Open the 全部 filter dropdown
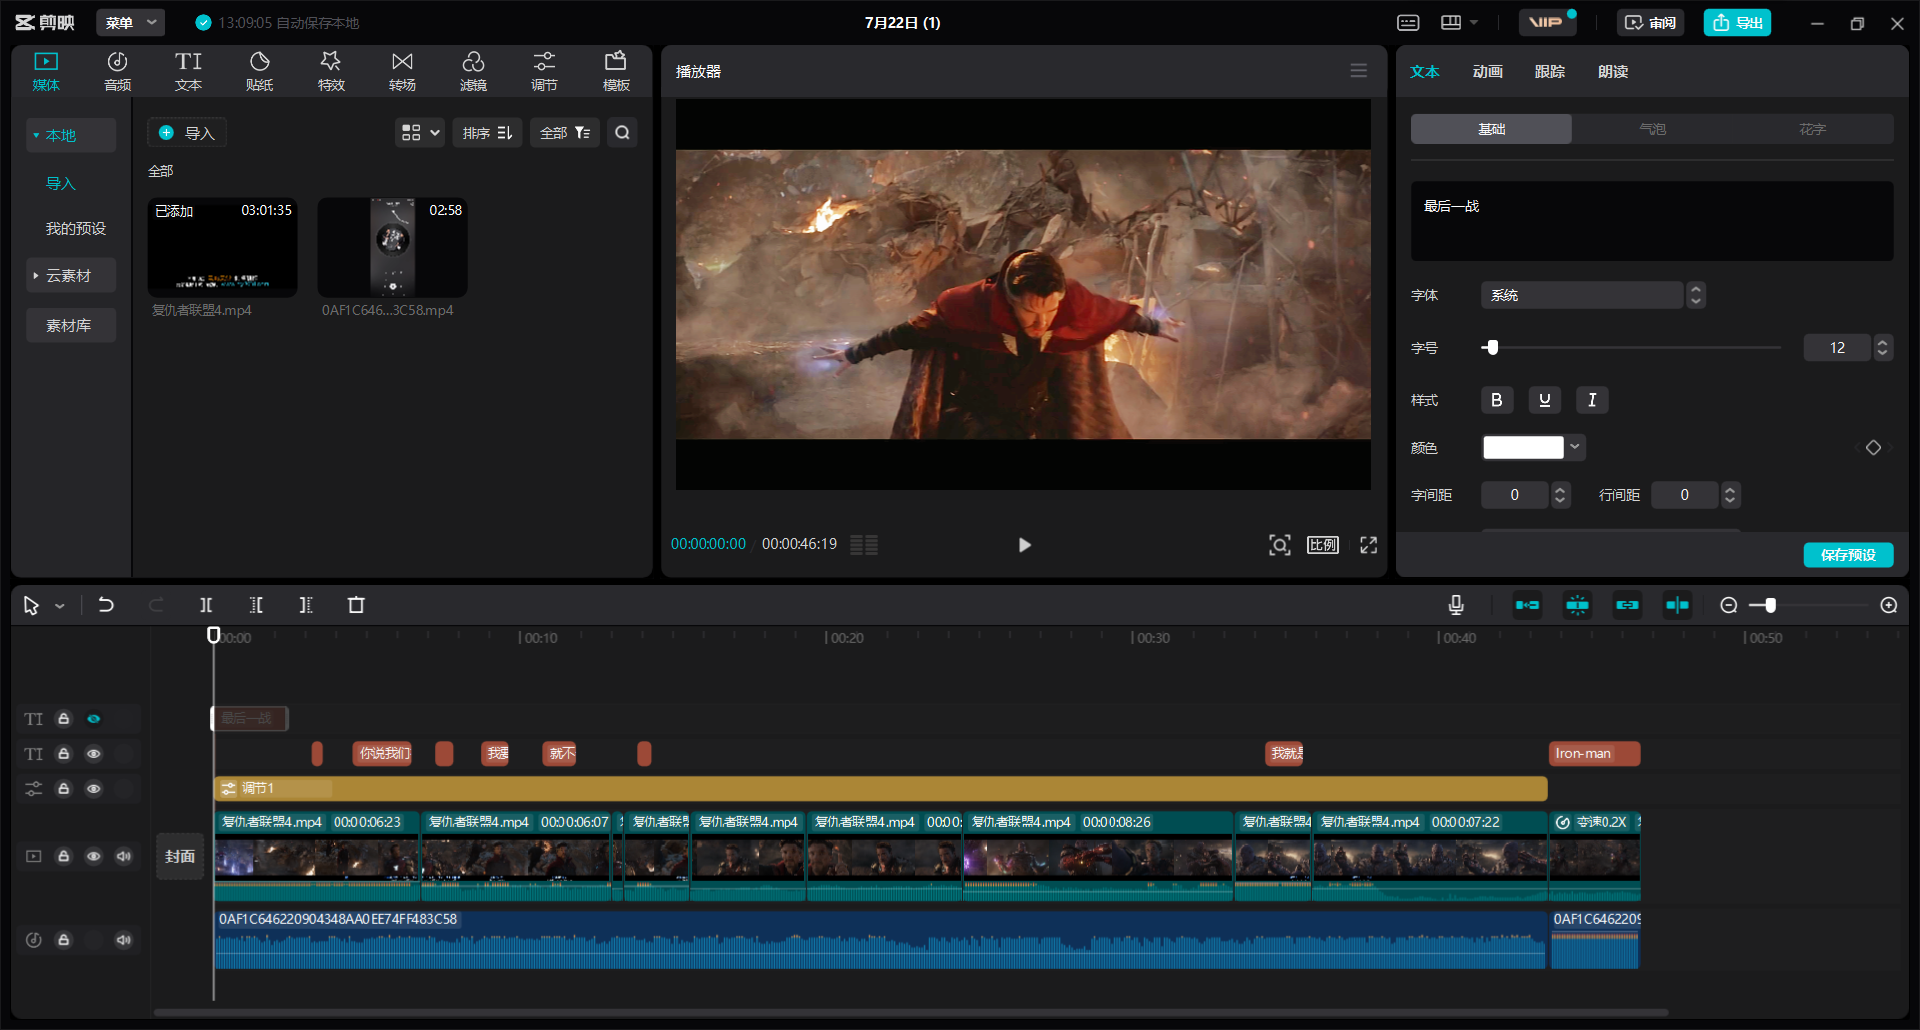Screen dimensions: 1920x1030 point(565,133)
